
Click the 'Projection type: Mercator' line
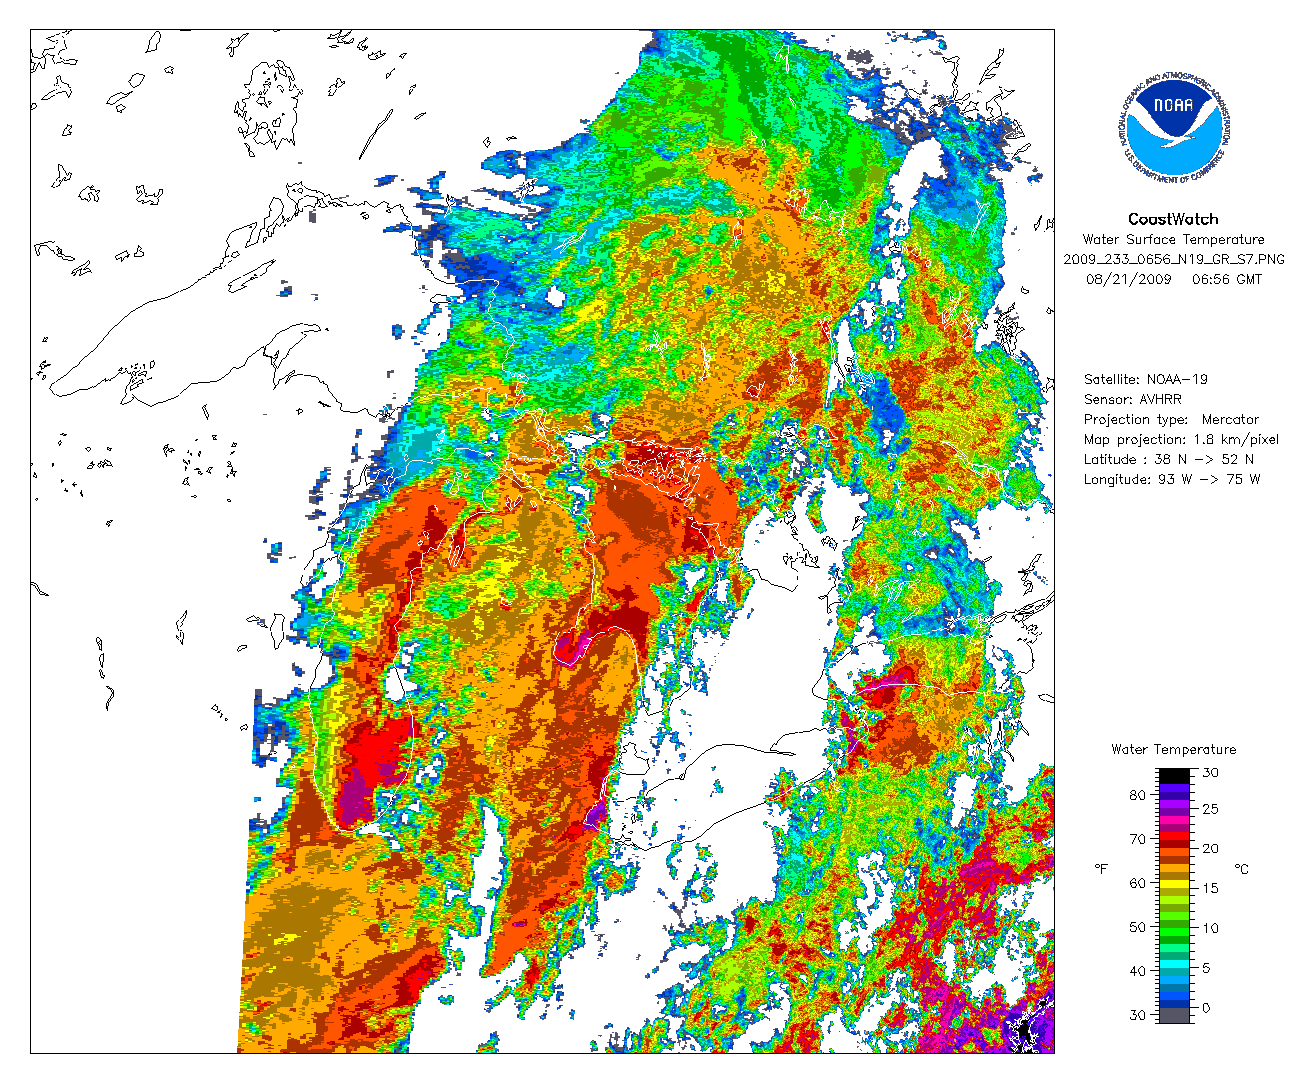[x=1172, y=420]
